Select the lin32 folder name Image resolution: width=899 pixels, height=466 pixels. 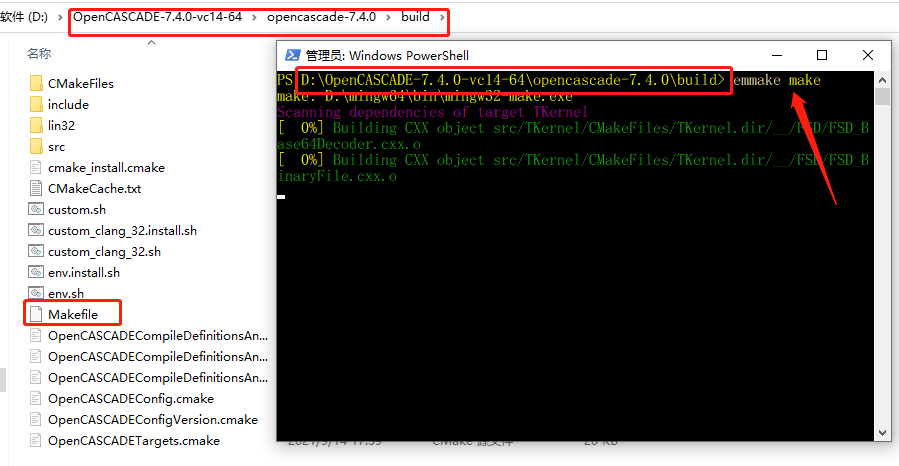click(61, 126)
